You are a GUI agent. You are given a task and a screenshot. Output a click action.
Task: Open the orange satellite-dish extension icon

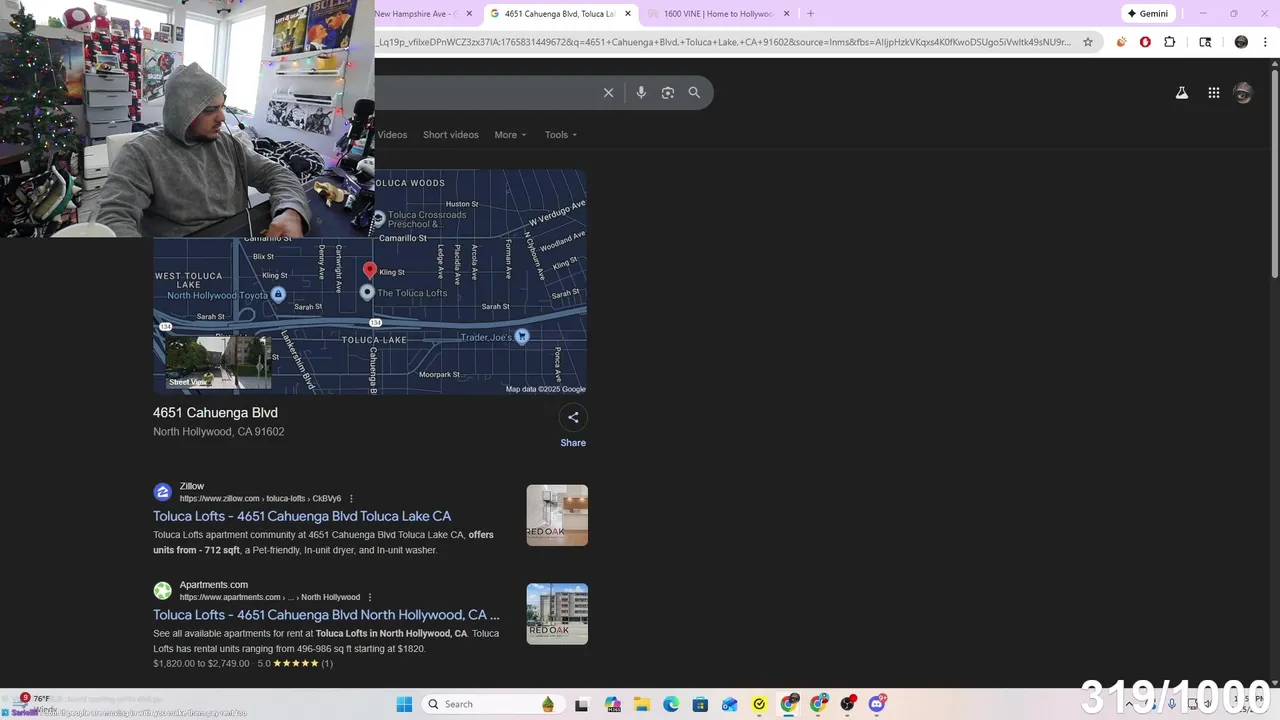click(x=1121, y=42)
